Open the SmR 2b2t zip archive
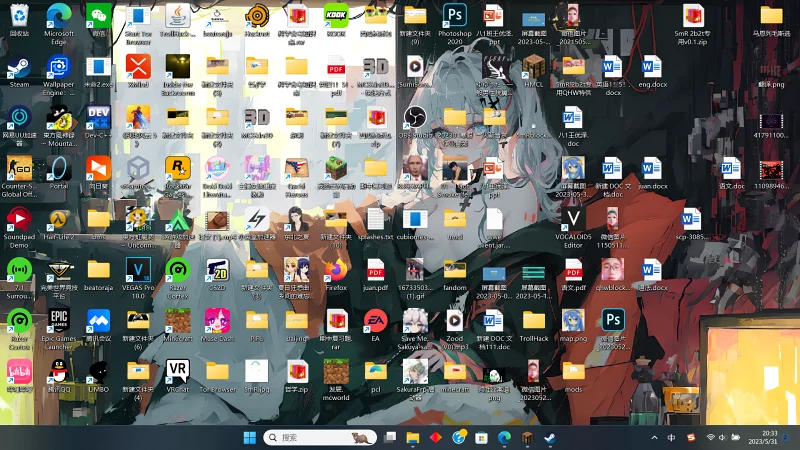 [693, 24]
